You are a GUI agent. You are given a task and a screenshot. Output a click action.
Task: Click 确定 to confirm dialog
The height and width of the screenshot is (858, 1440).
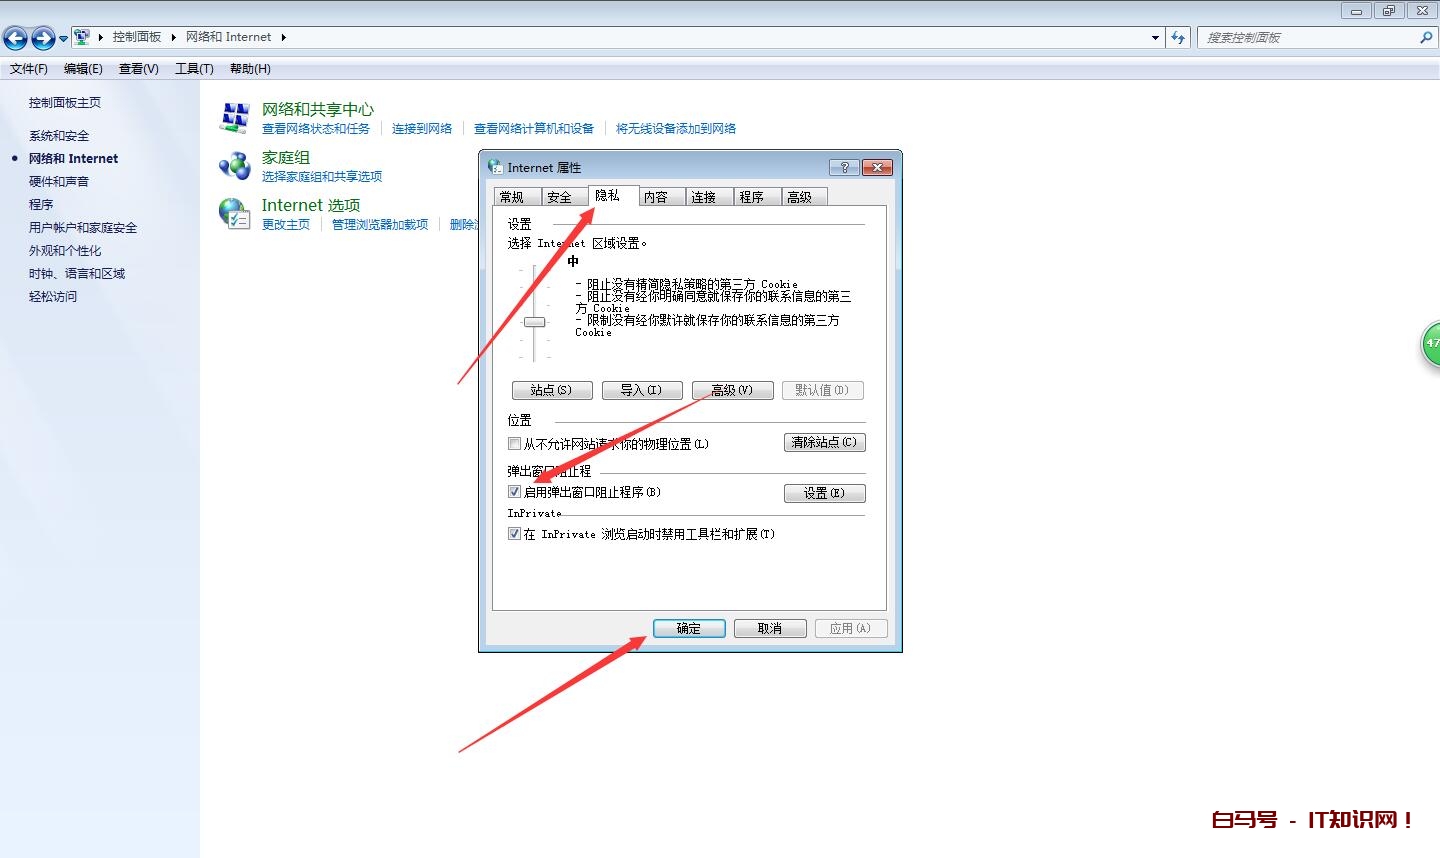point(689,628)
